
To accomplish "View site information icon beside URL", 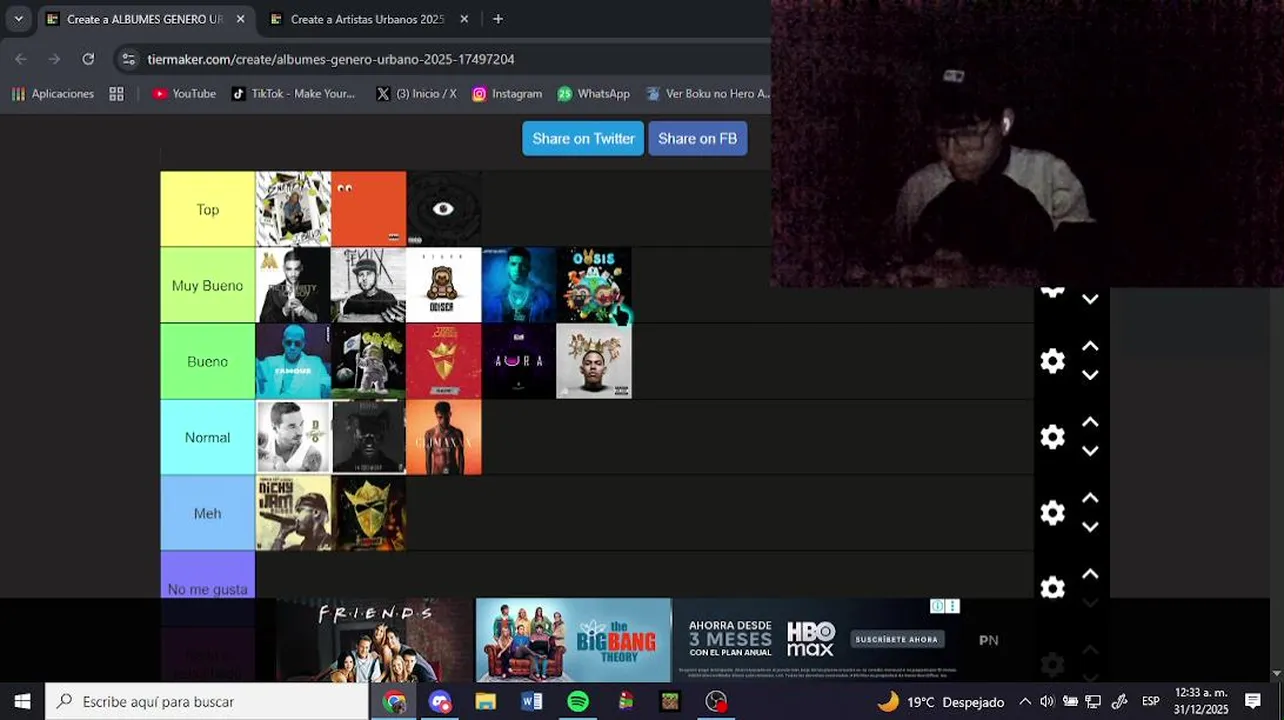I will [128, 59].
